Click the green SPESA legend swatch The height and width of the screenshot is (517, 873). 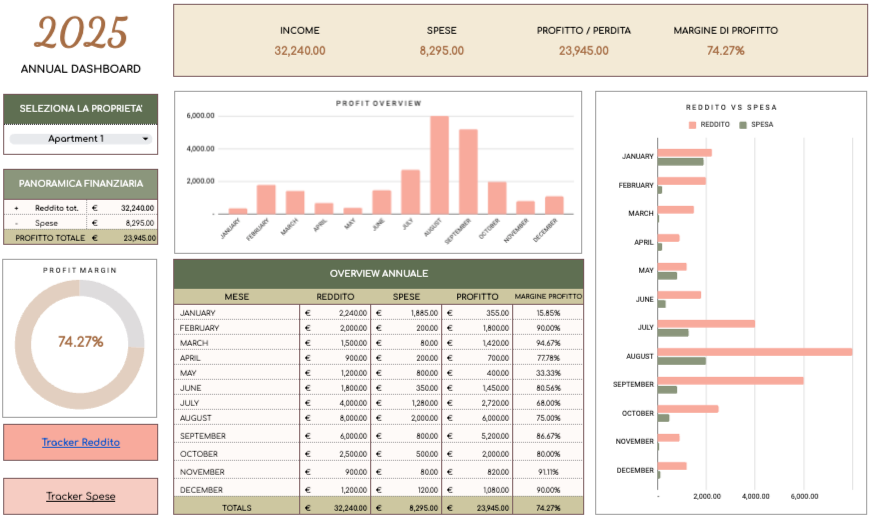(743, 125)
